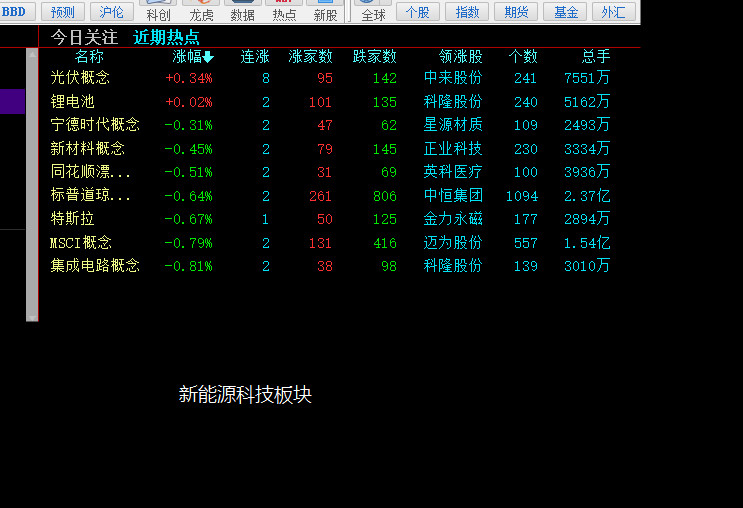Screen dimensions: 743x508
Task: Sort by the 个数 column header
Action: click(523, 57)
